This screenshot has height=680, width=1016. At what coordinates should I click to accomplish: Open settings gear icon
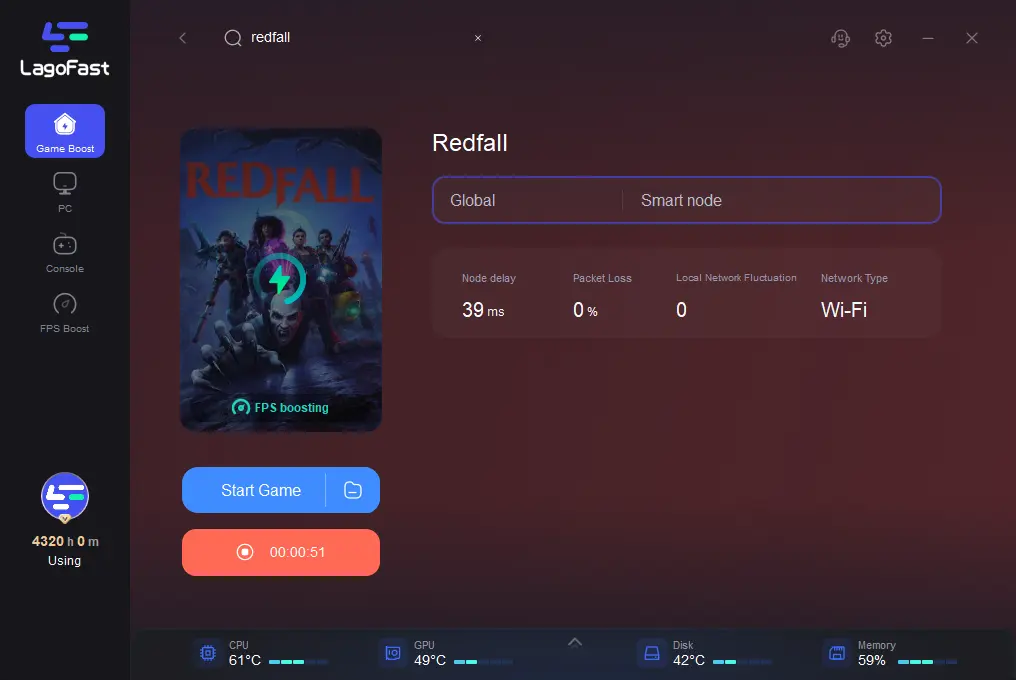coord(883,38)
